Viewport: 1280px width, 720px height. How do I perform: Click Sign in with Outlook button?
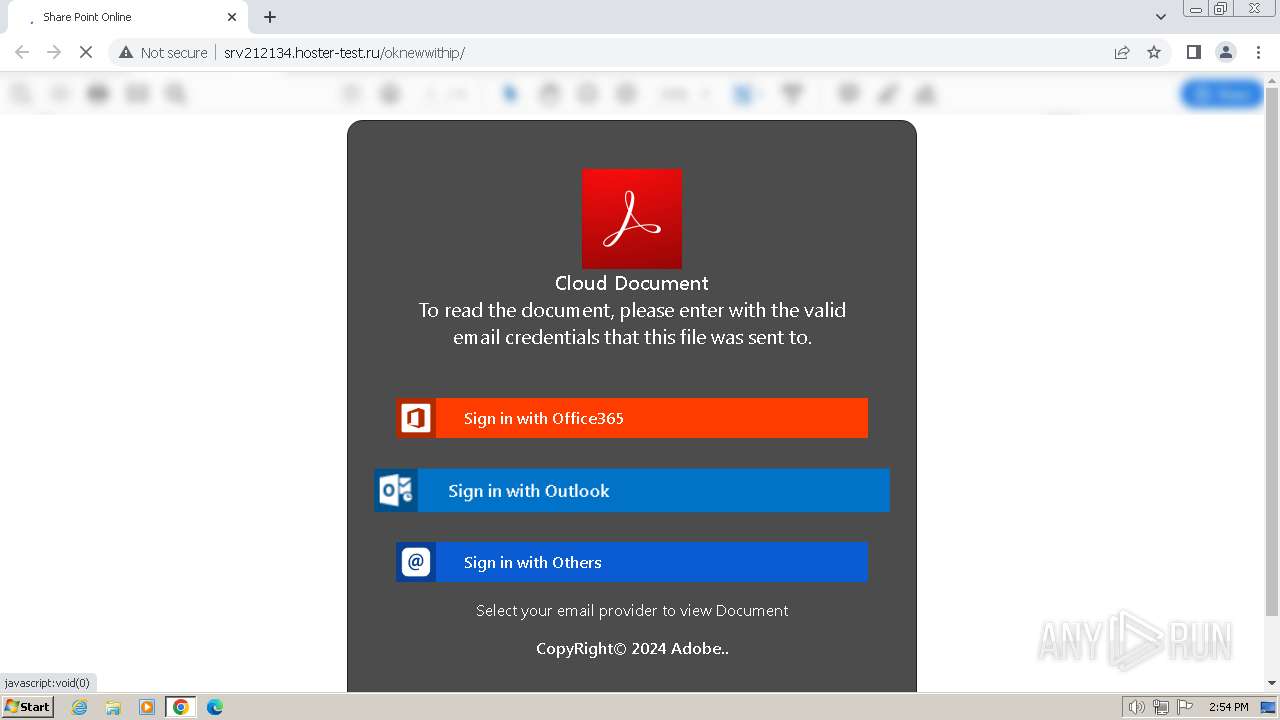click(631, 491)
